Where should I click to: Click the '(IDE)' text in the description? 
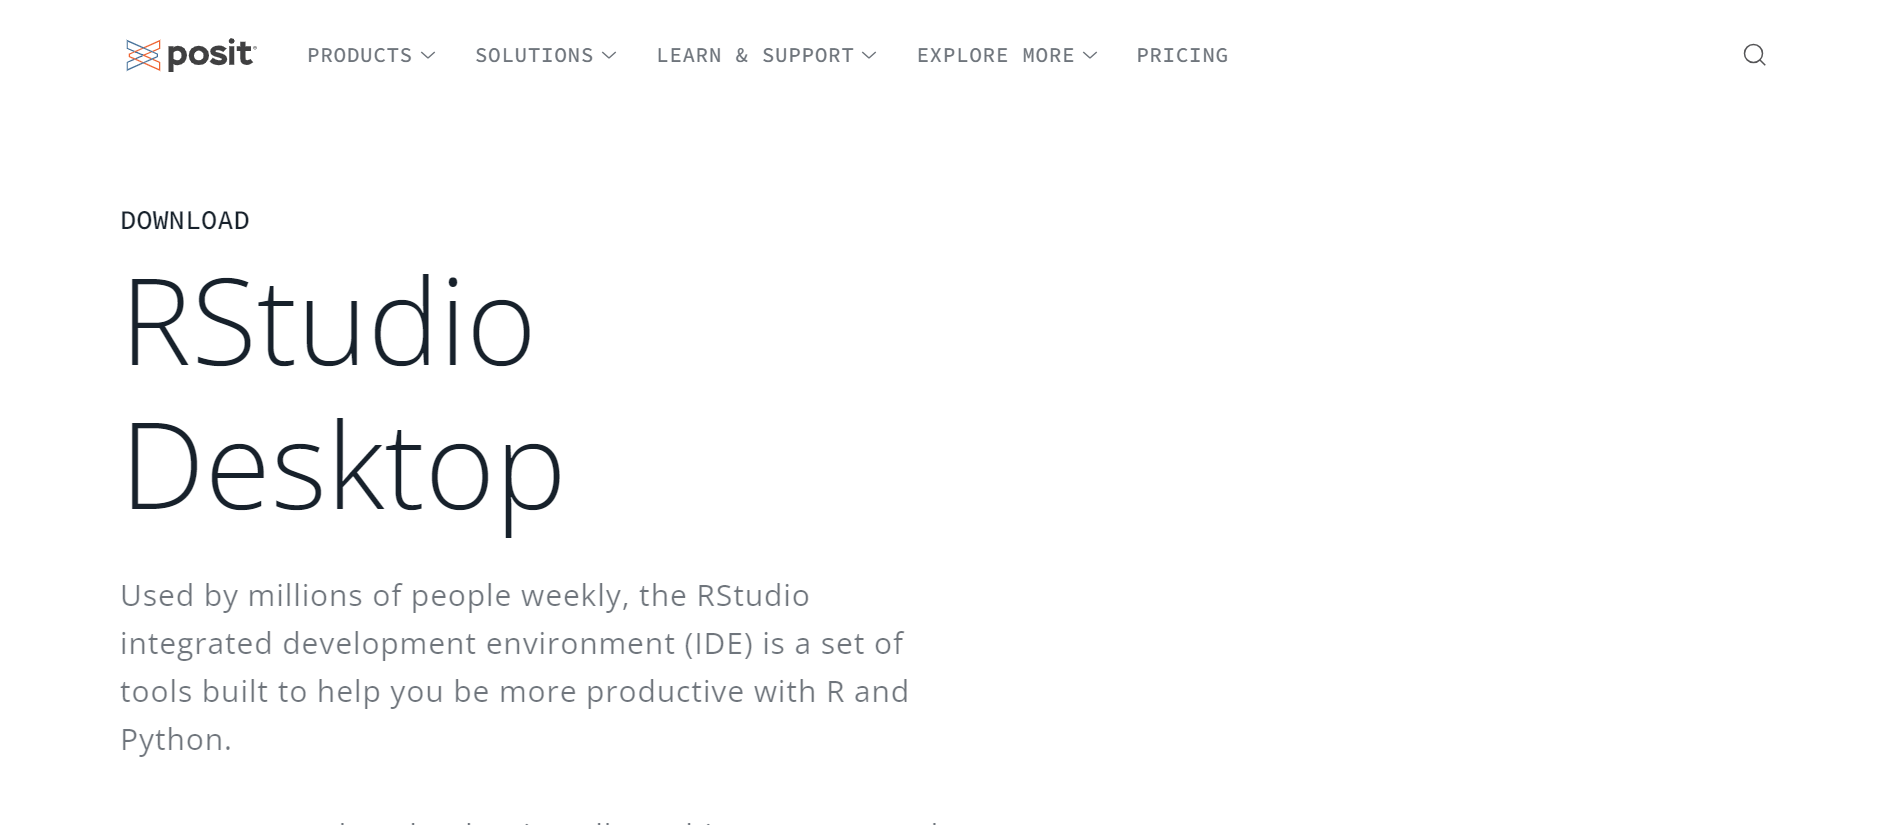coord(719,643)
